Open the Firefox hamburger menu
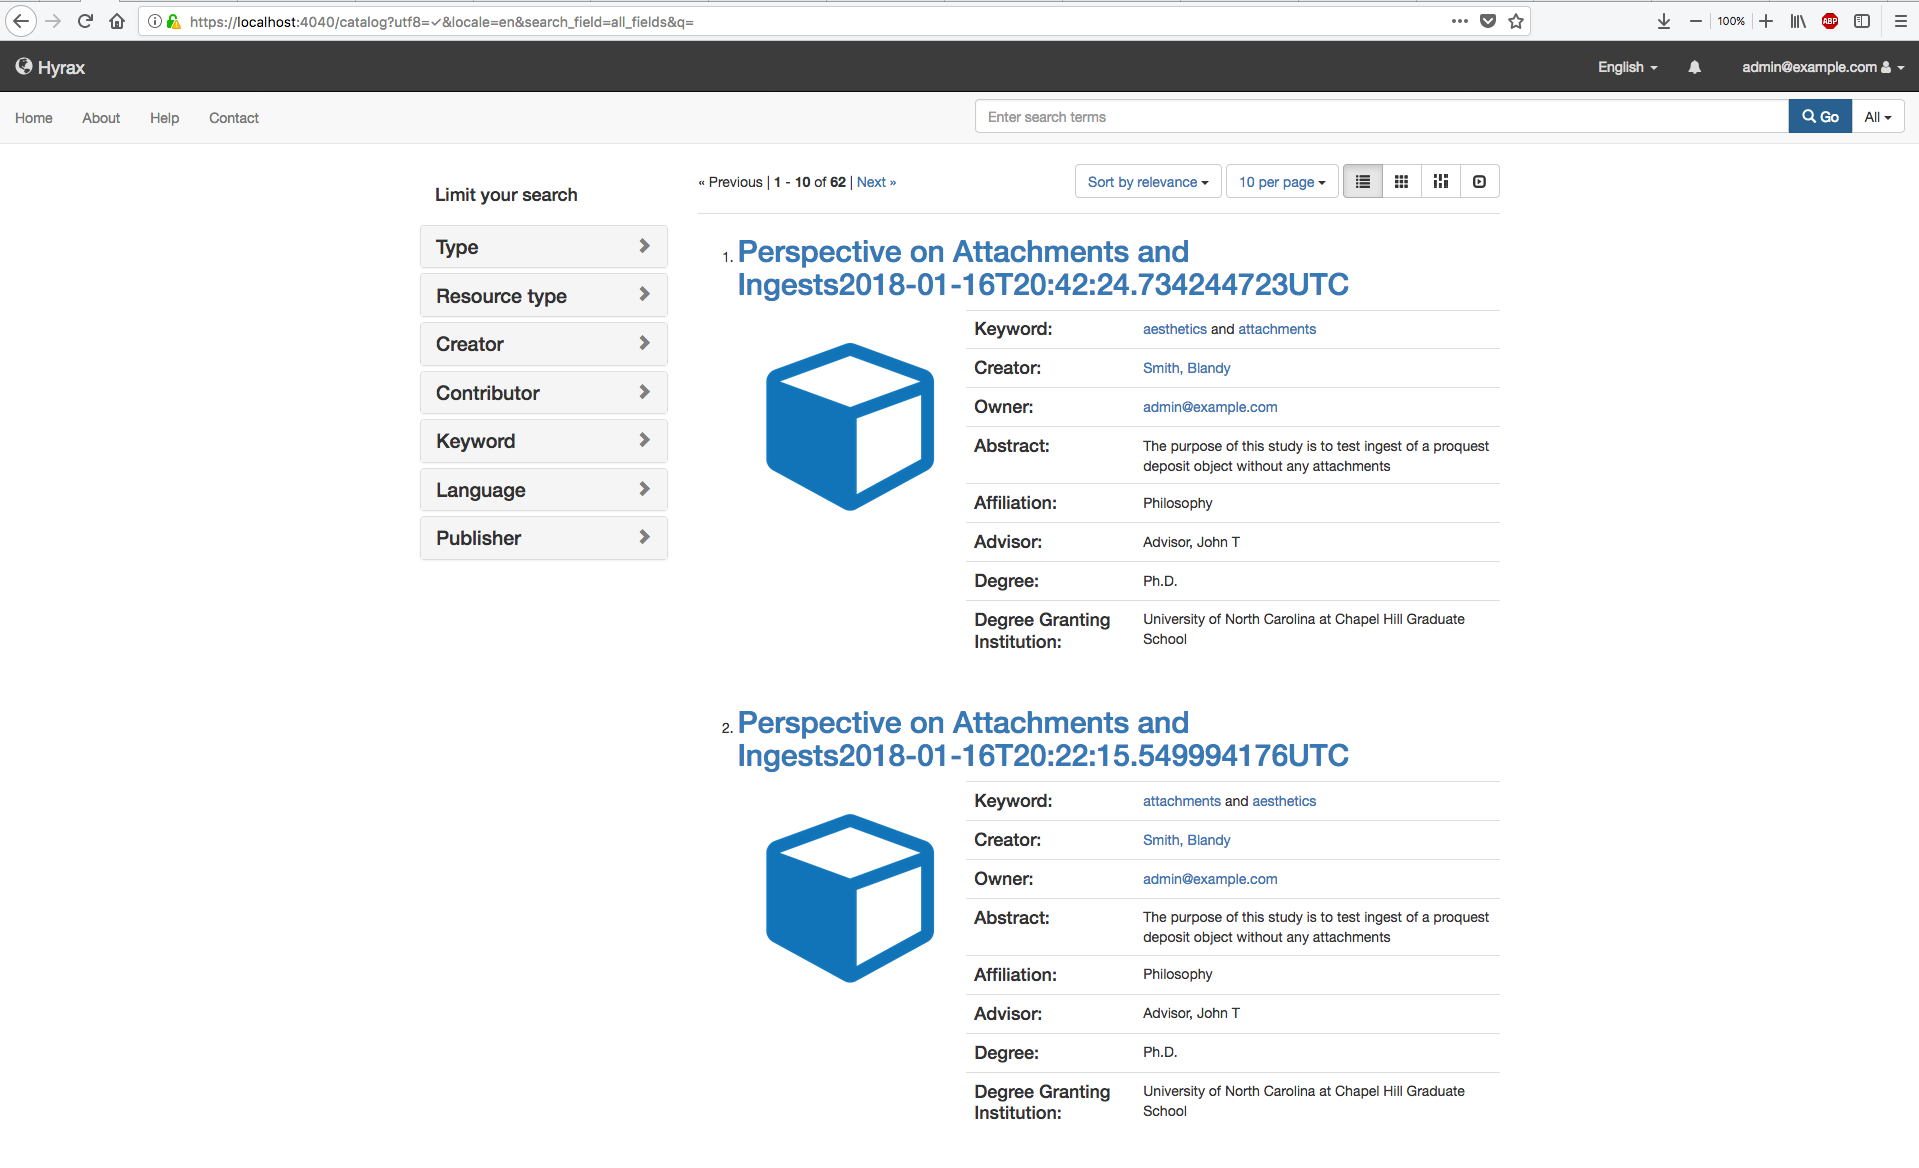The image size is (1919, 1168). click(x=1901, y=21)
